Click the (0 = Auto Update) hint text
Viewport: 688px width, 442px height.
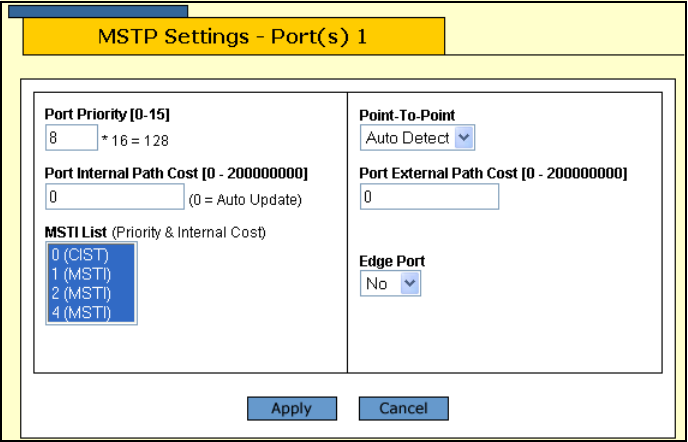click(x=245, y=198)
